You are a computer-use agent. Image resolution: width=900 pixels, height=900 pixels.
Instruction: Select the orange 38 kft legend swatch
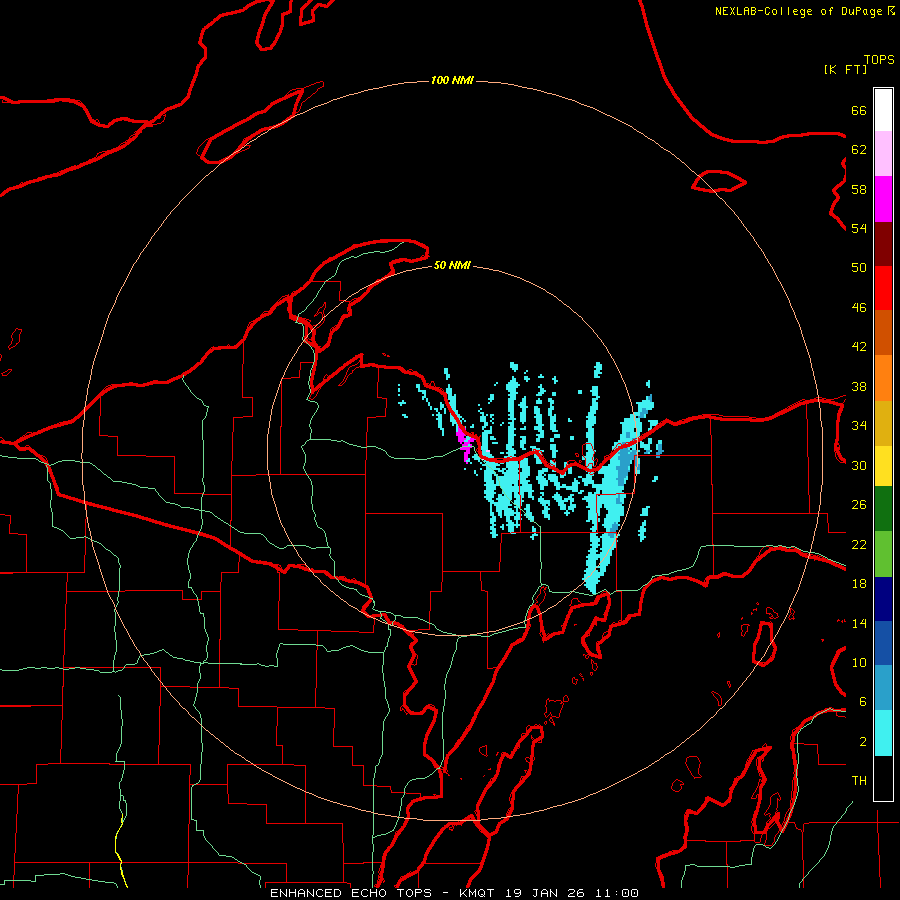tap(883, 378)
